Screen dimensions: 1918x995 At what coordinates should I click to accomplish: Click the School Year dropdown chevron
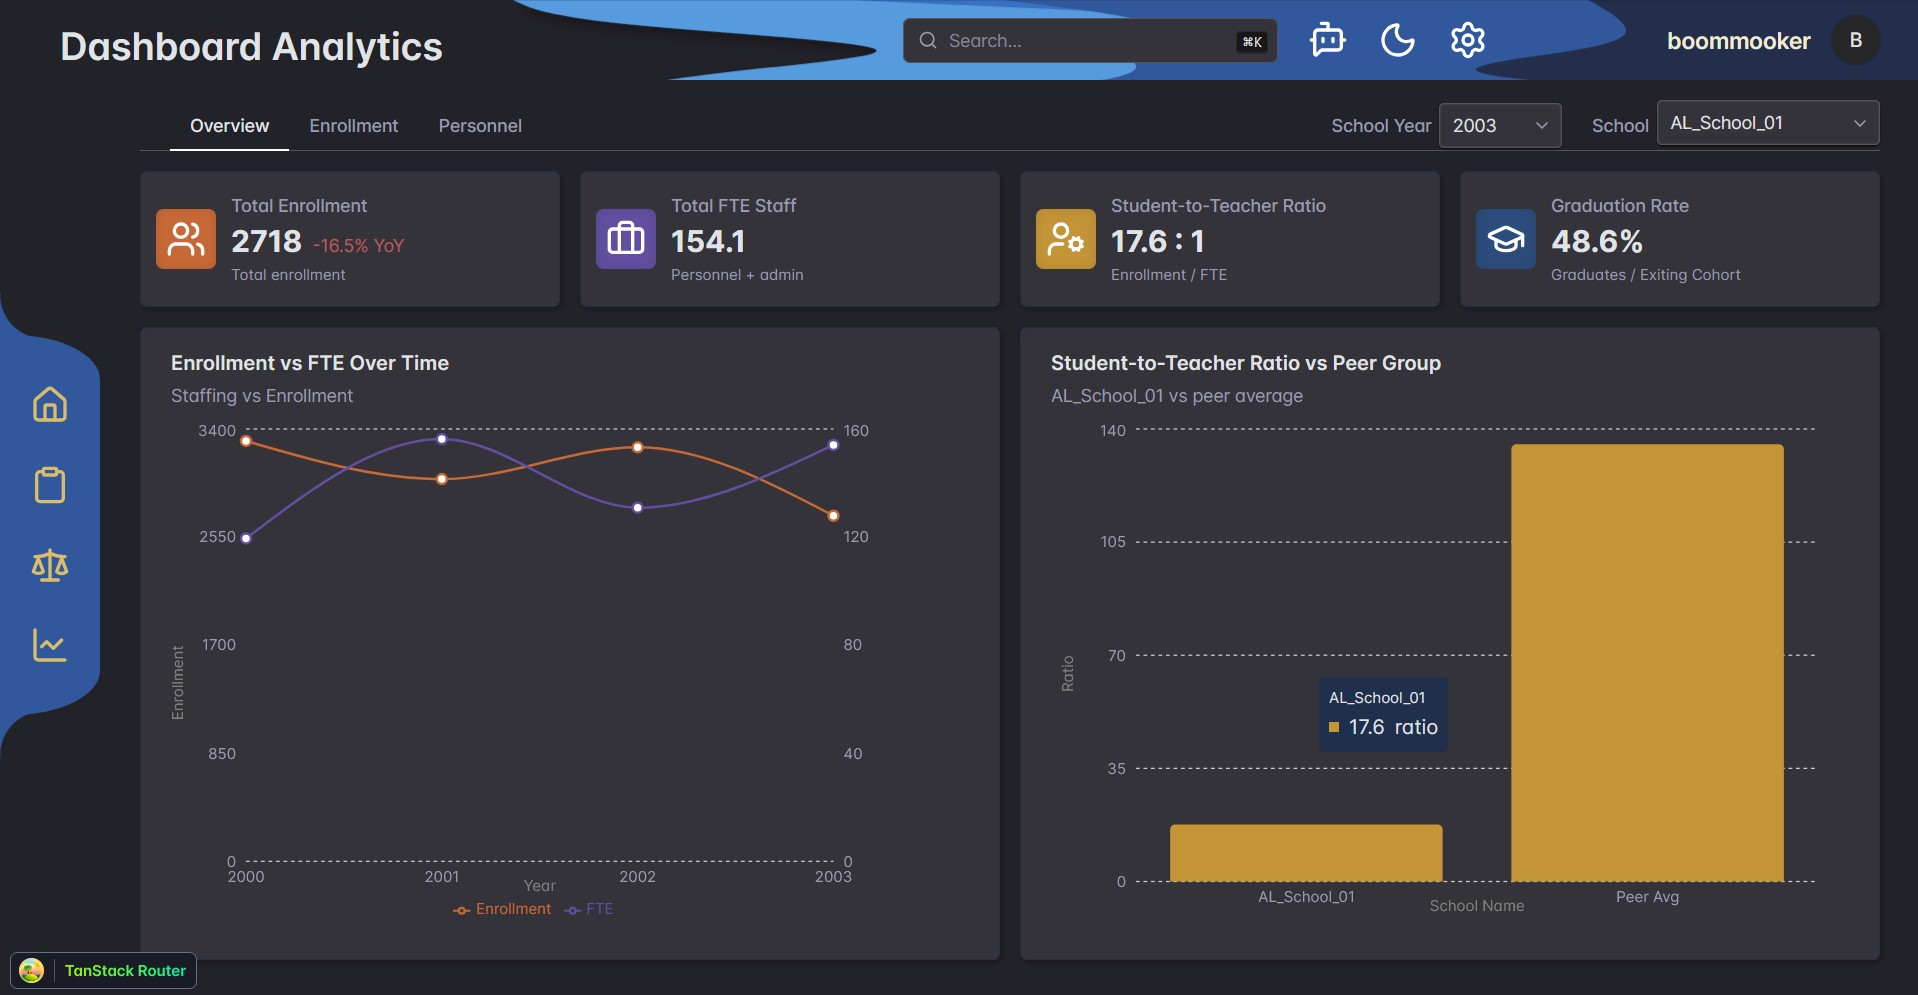pos(1540,125)
